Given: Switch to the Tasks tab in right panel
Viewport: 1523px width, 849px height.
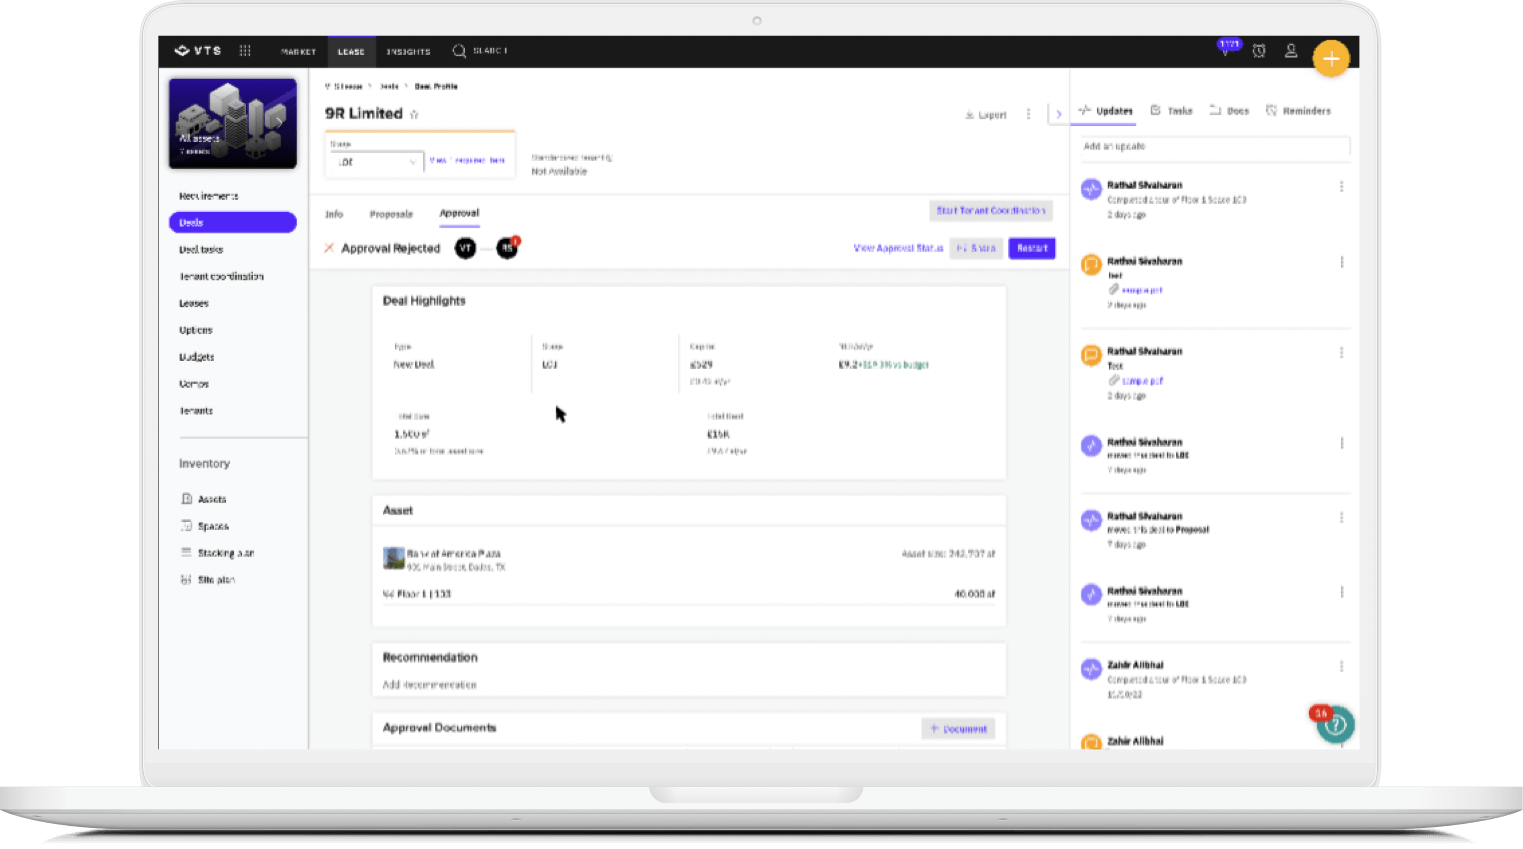Looking at the screenshot, I should tap(1172, 111).
